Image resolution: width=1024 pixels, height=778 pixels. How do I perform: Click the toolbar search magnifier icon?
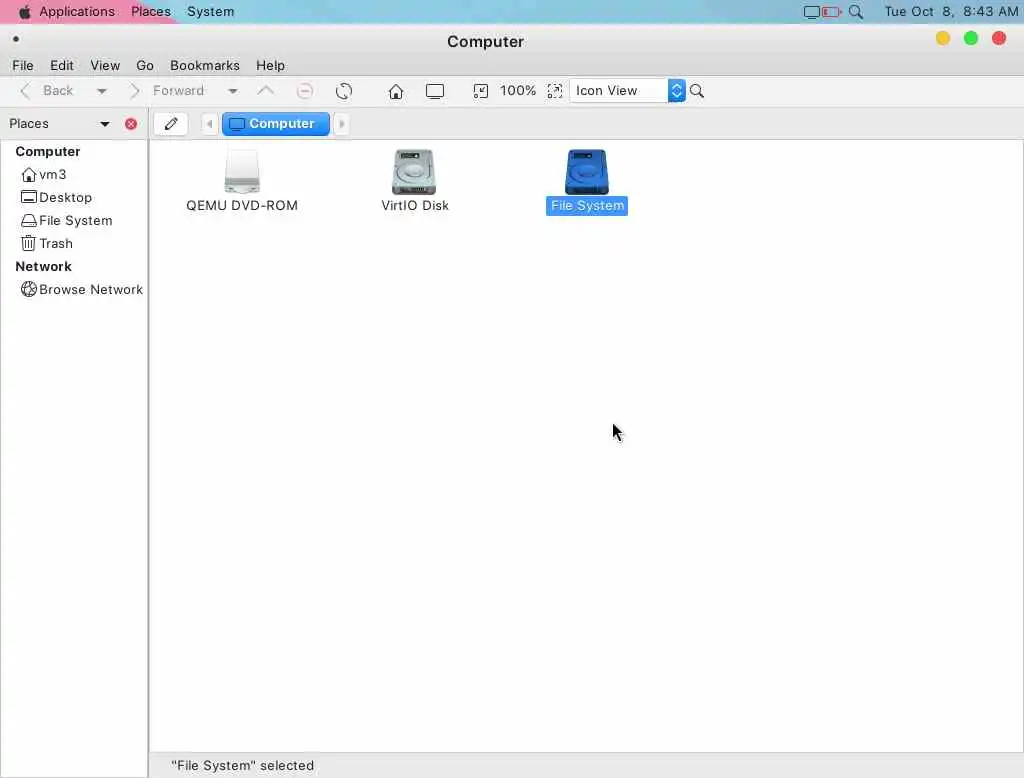tap(697, 91)
